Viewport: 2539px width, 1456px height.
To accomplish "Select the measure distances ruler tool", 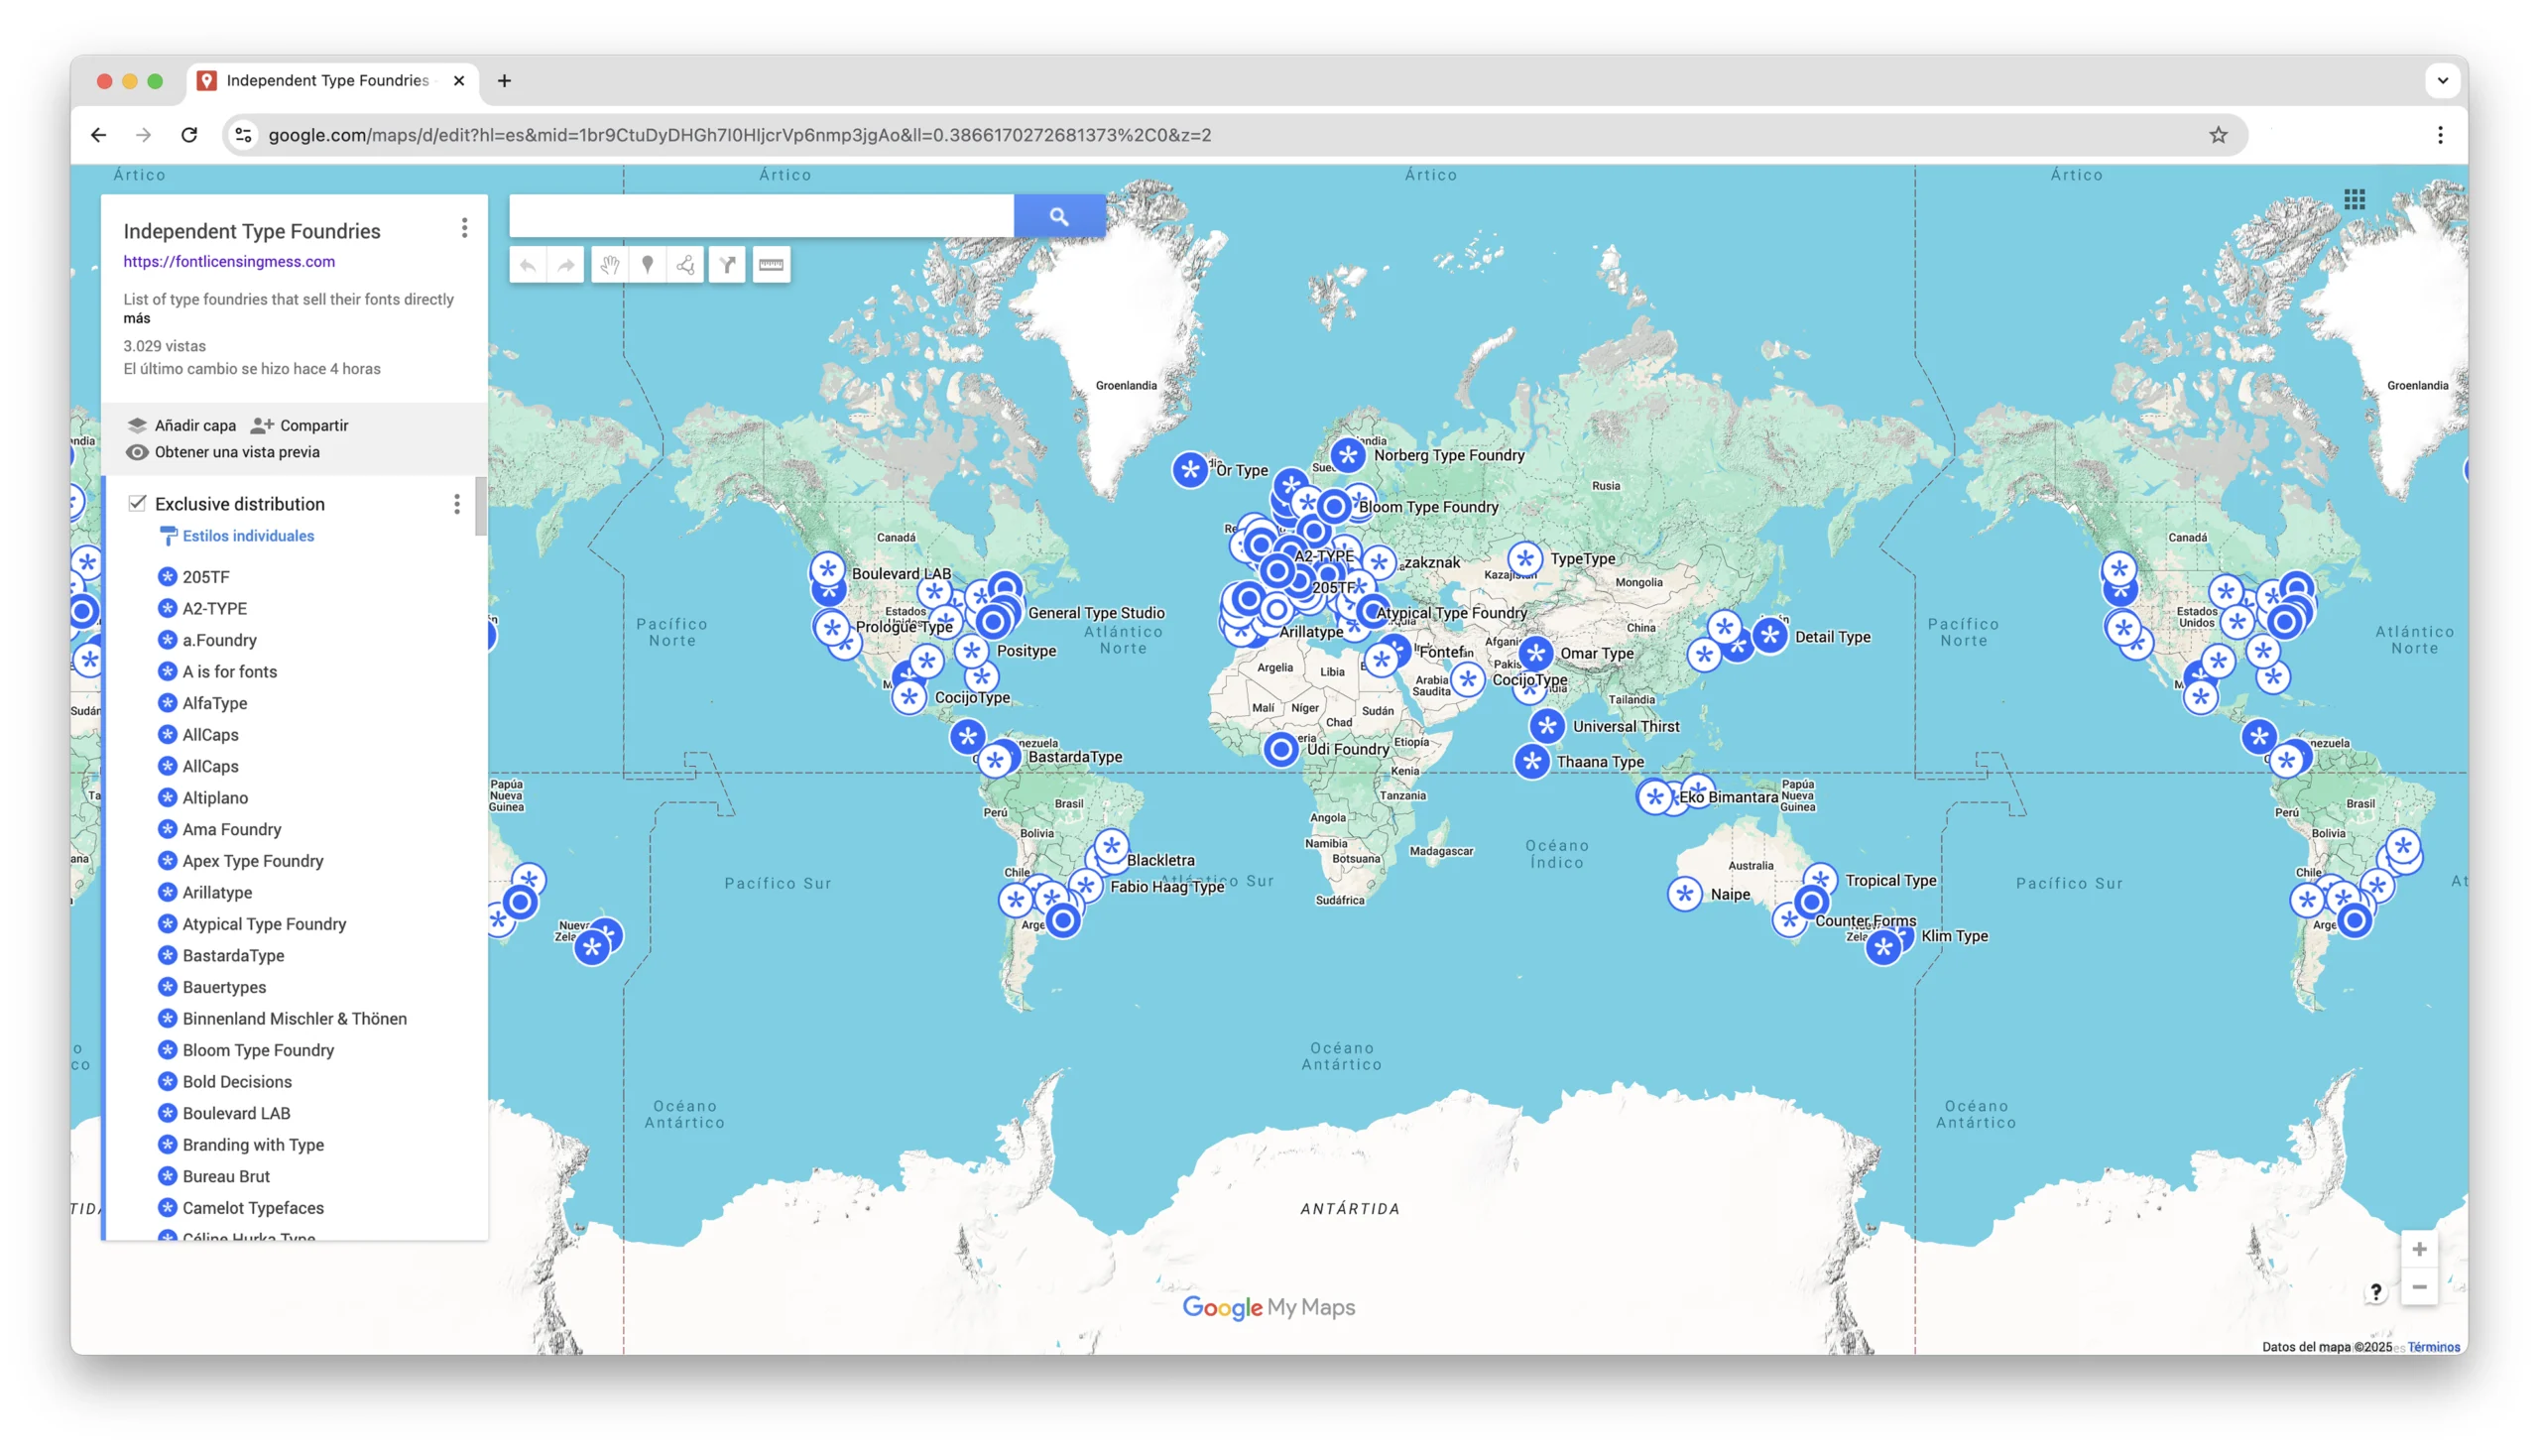I will coord(771,265).
